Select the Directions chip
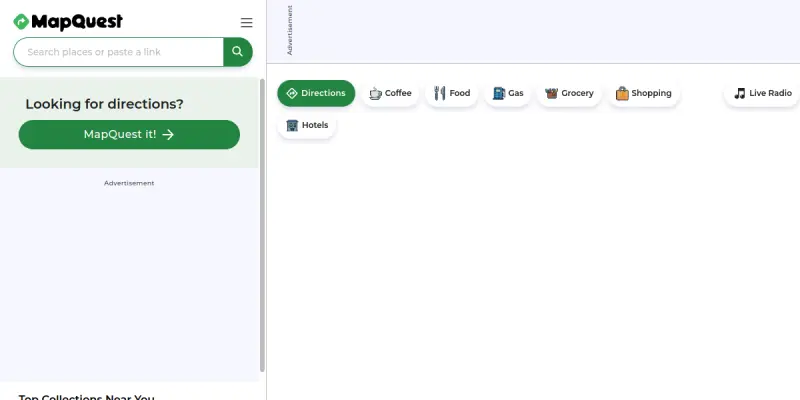This screenshot has height=400, width=800. tap(316, 93)
